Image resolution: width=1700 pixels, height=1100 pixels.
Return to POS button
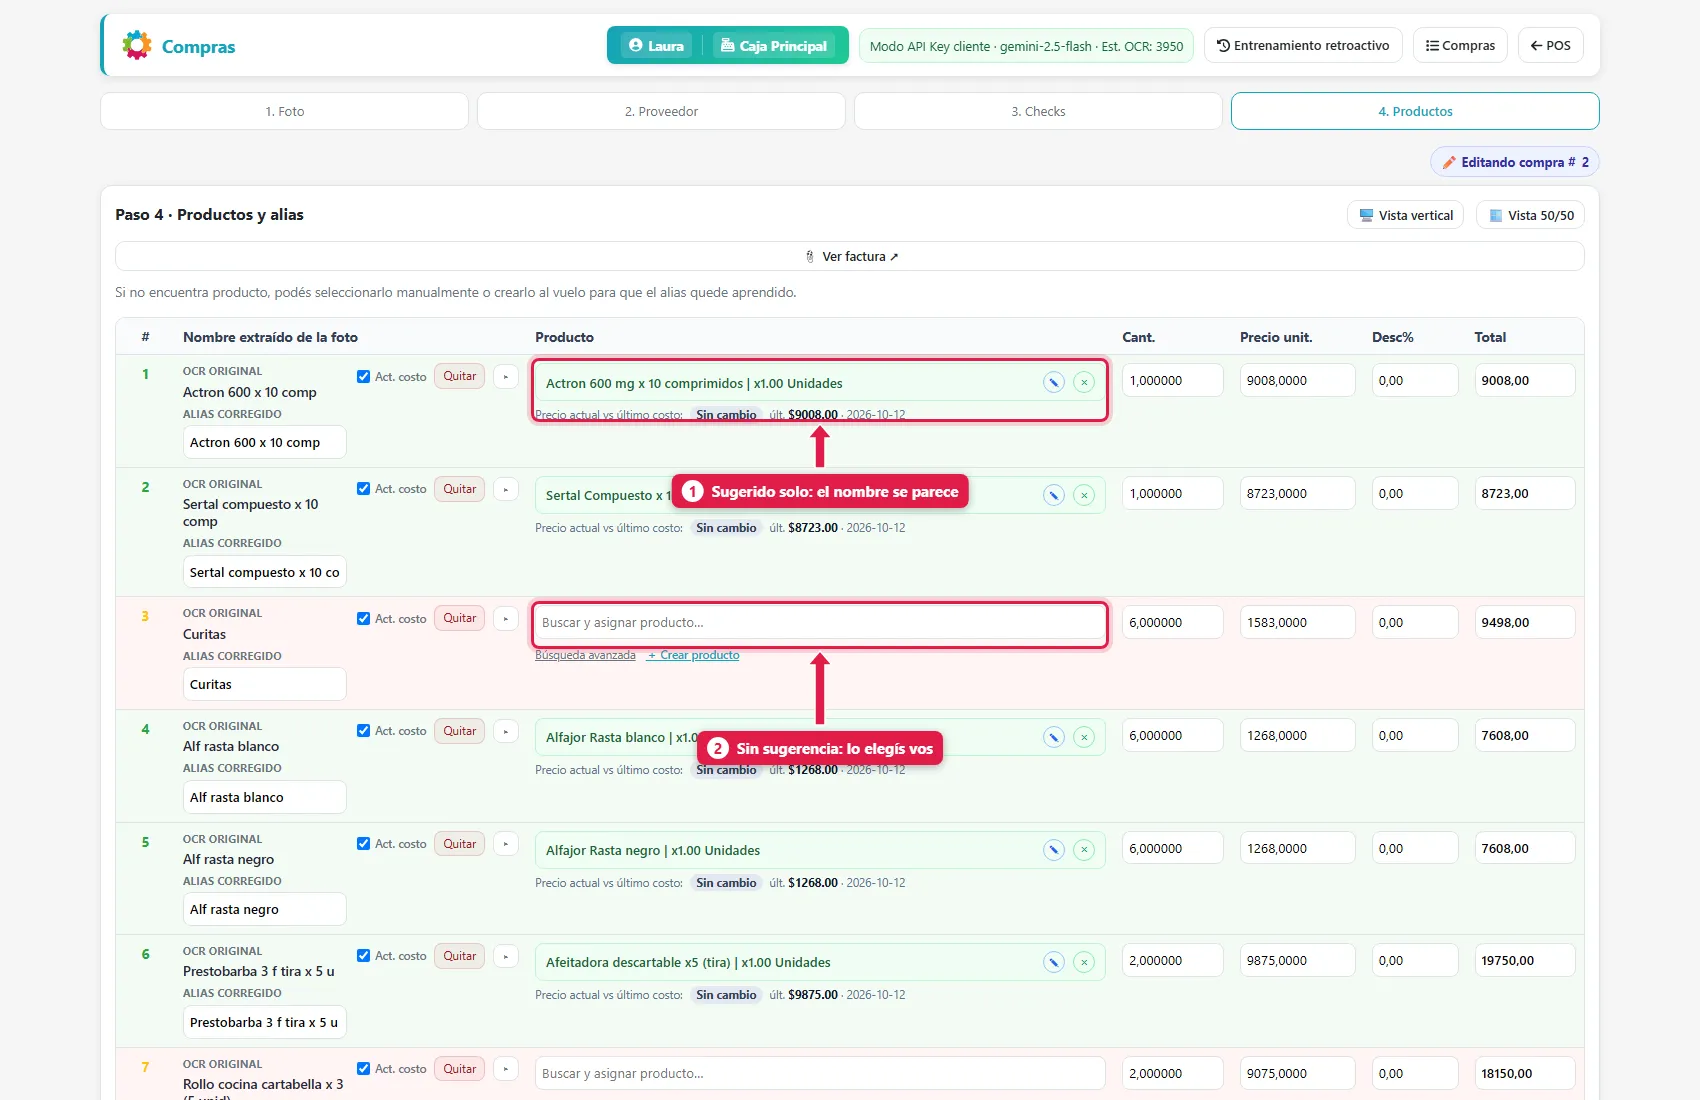(1551, 45)
